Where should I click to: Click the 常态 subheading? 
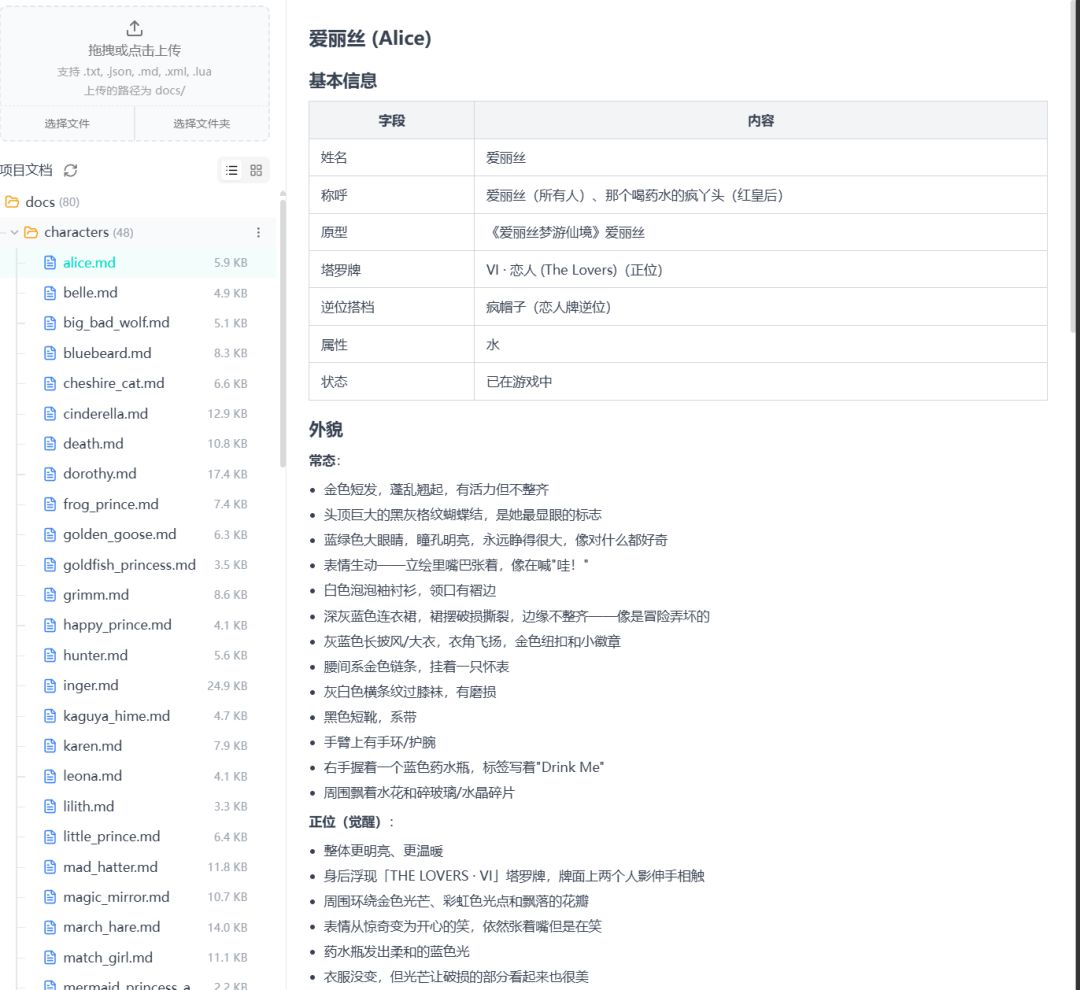pos(324,460)
